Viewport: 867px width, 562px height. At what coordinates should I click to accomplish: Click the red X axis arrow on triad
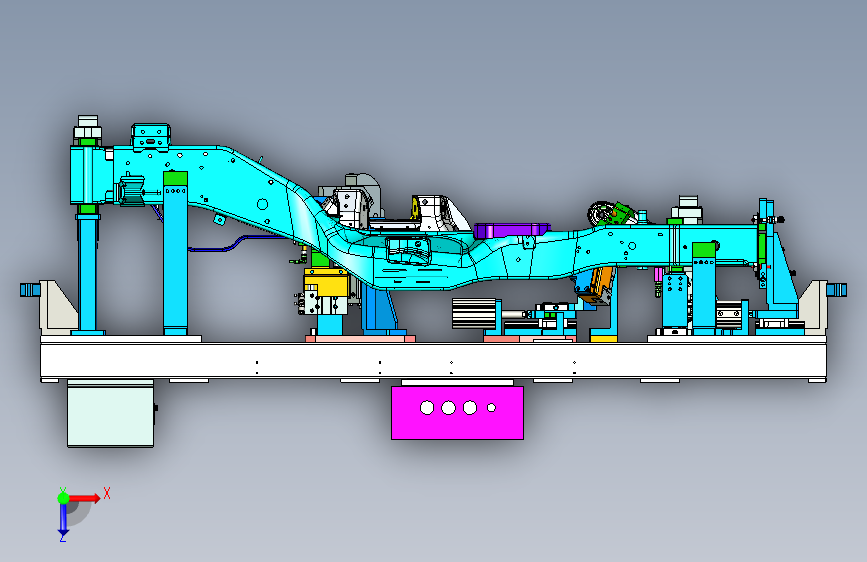pyautogui.click(x=84, y=498)
